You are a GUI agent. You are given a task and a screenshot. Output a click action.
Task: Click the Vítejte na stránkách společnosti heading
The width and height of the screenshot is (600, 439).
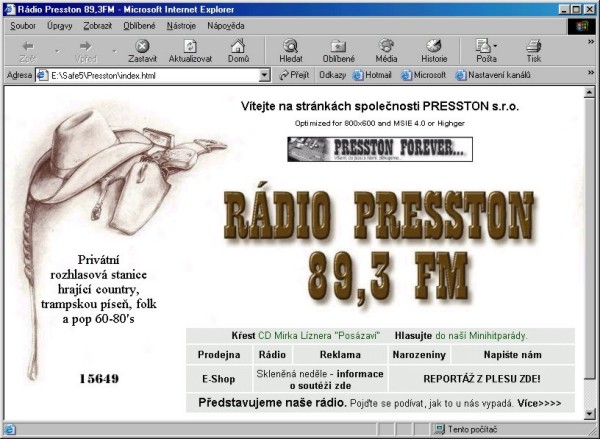(x=380, y=106)
